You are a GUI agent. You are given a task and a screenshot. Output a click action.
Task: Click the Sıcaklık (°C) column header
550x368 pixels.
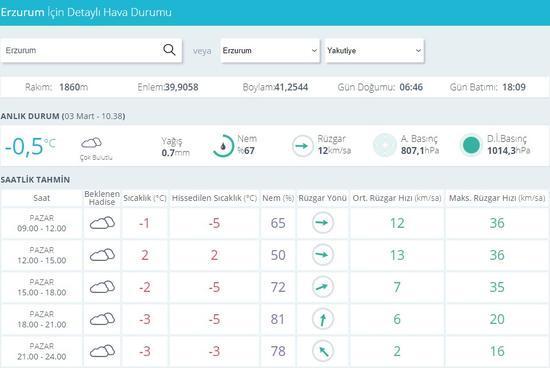coord(145,198)
